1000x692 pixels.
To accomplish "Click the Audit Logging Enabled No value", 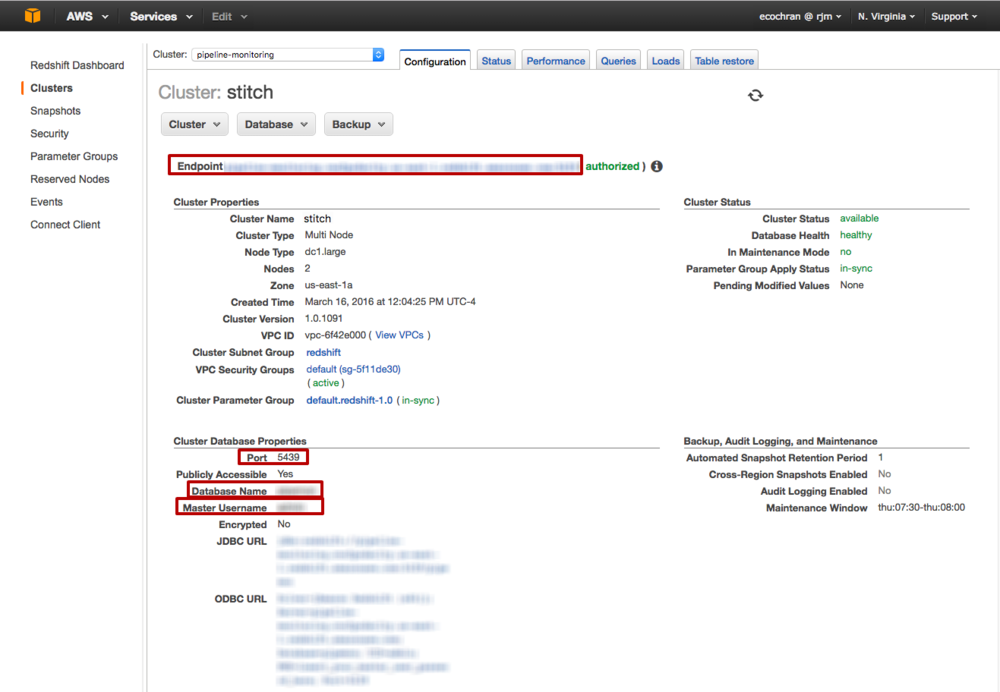I will [885, 490].
